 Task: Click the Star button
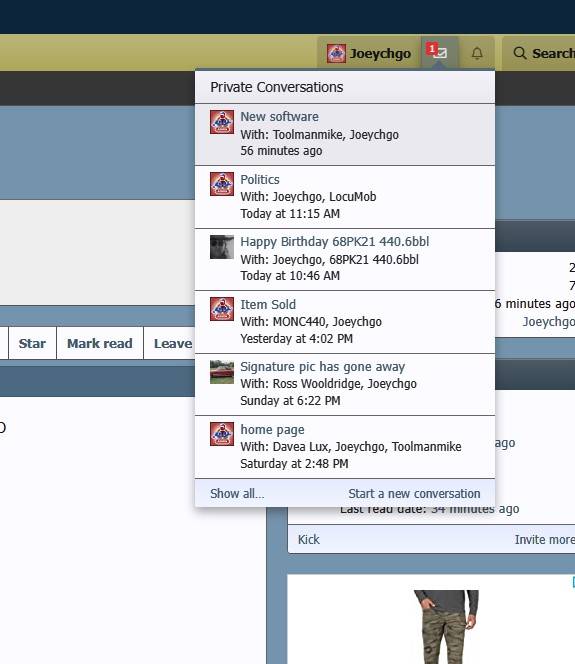point(32,343)
